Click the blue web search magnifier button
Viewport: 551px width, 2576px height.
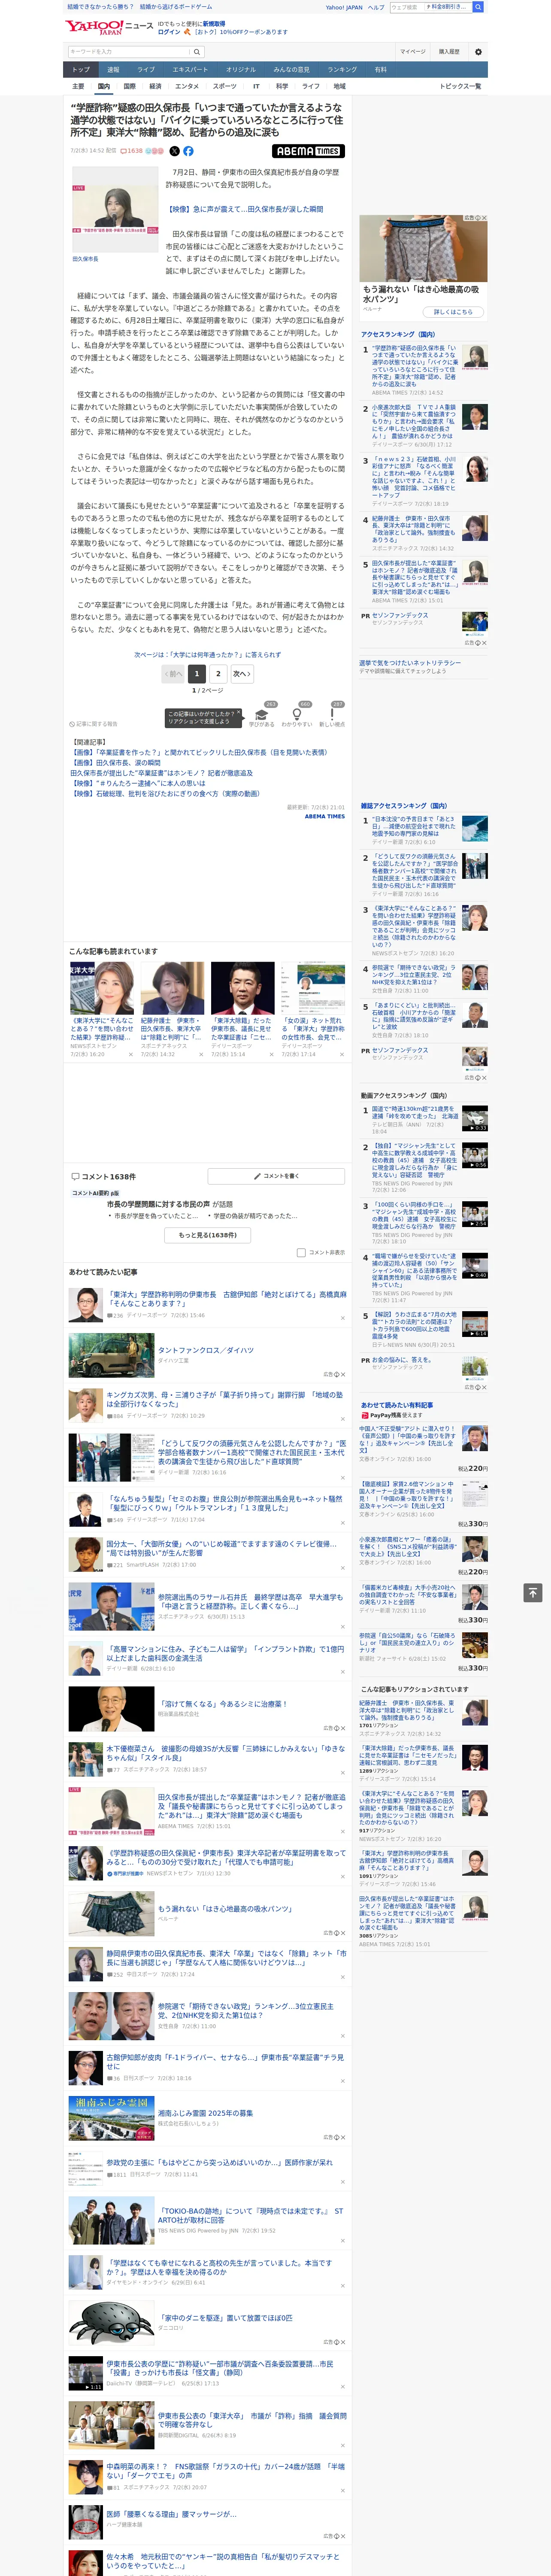click(478, 7)
